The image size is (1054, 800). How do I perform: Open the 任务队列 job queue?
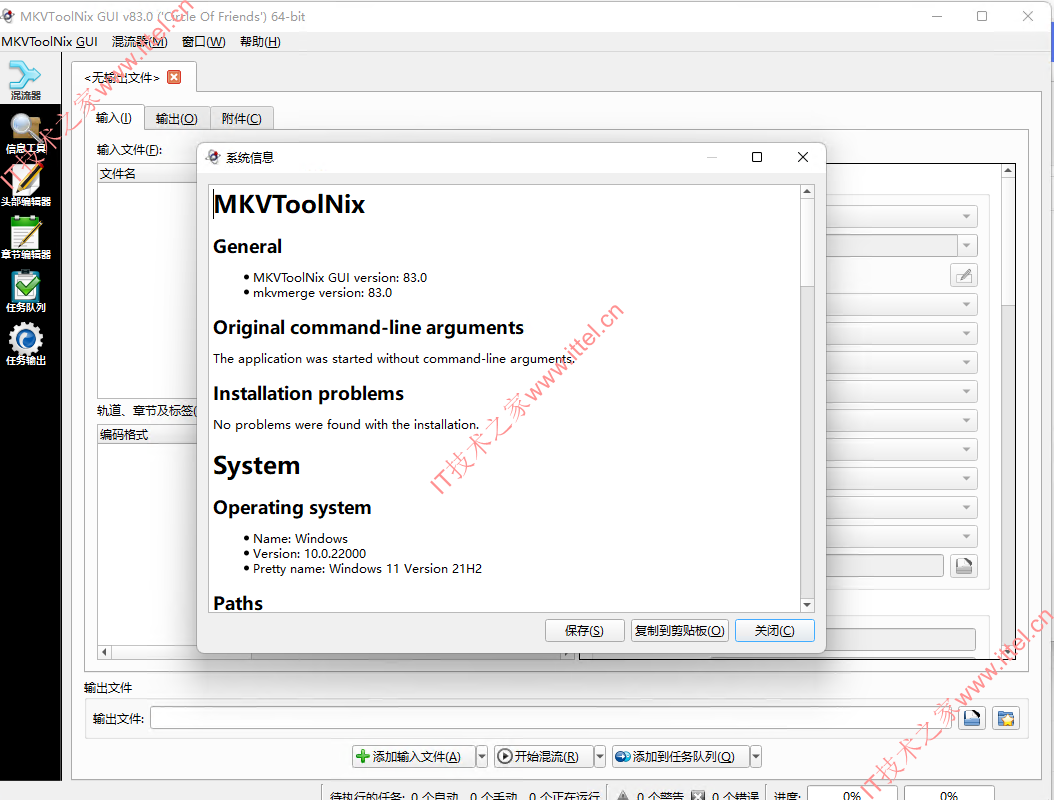[26, 292]
